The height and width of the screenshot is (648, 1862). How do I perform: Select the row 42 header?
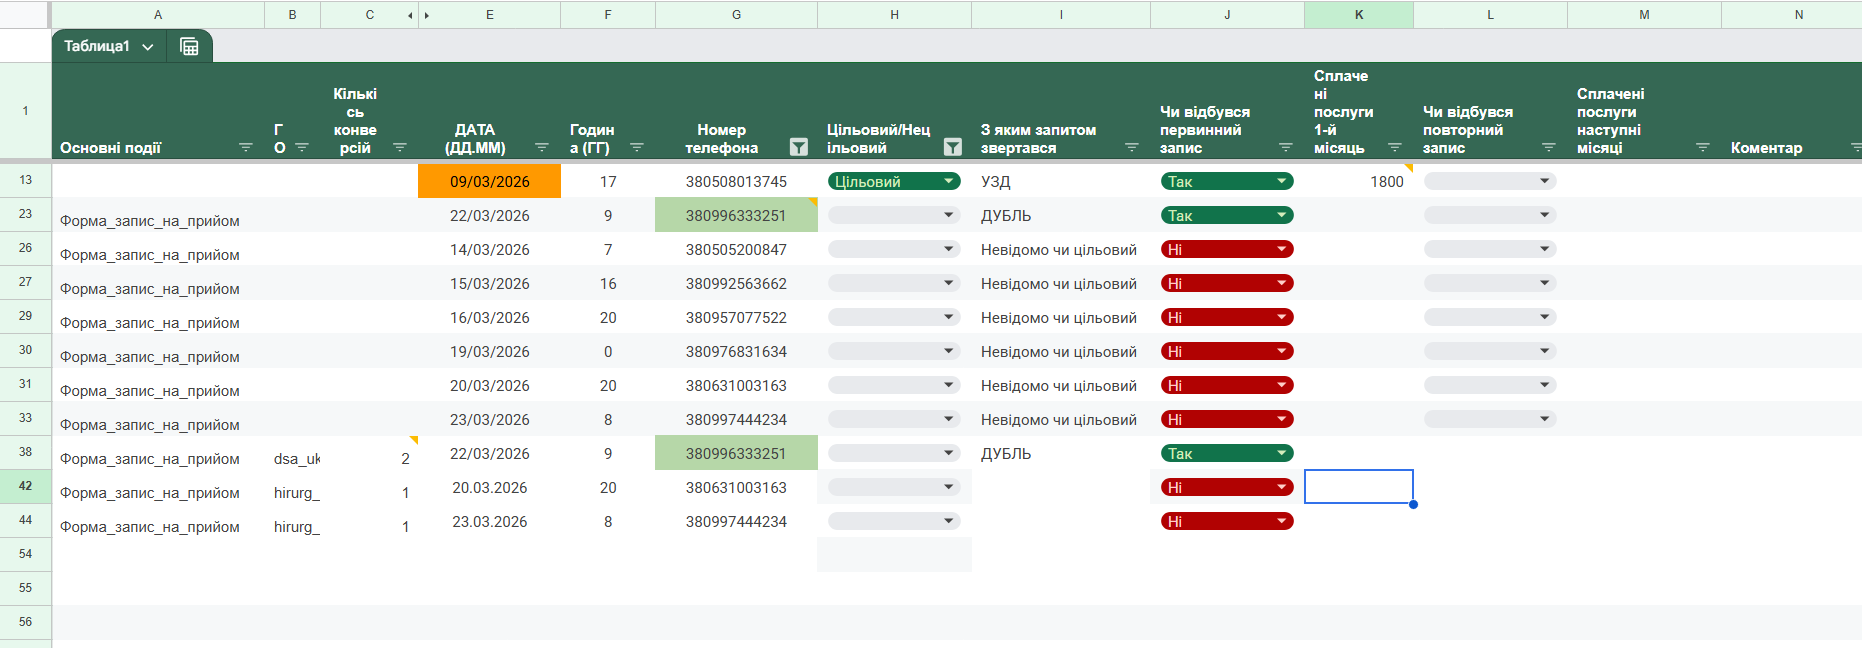(25, 486)
